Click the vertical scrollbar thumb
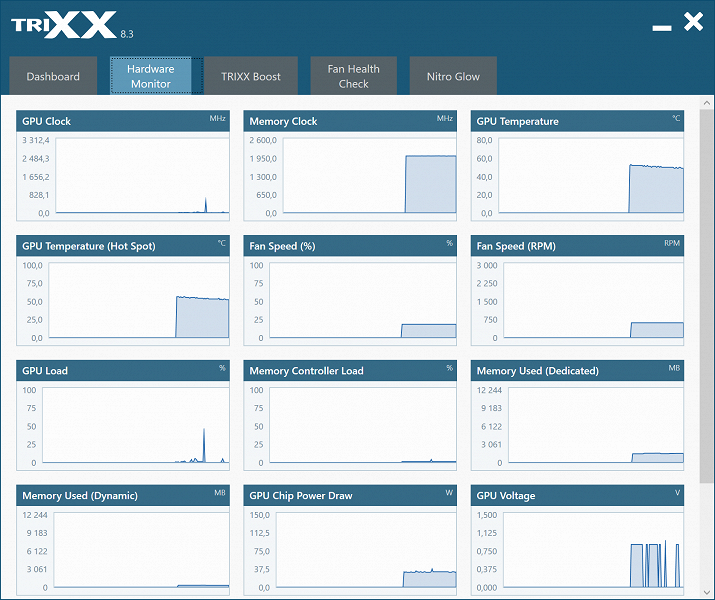Viewport: 715px width, 600px height. tap(707, 296)
